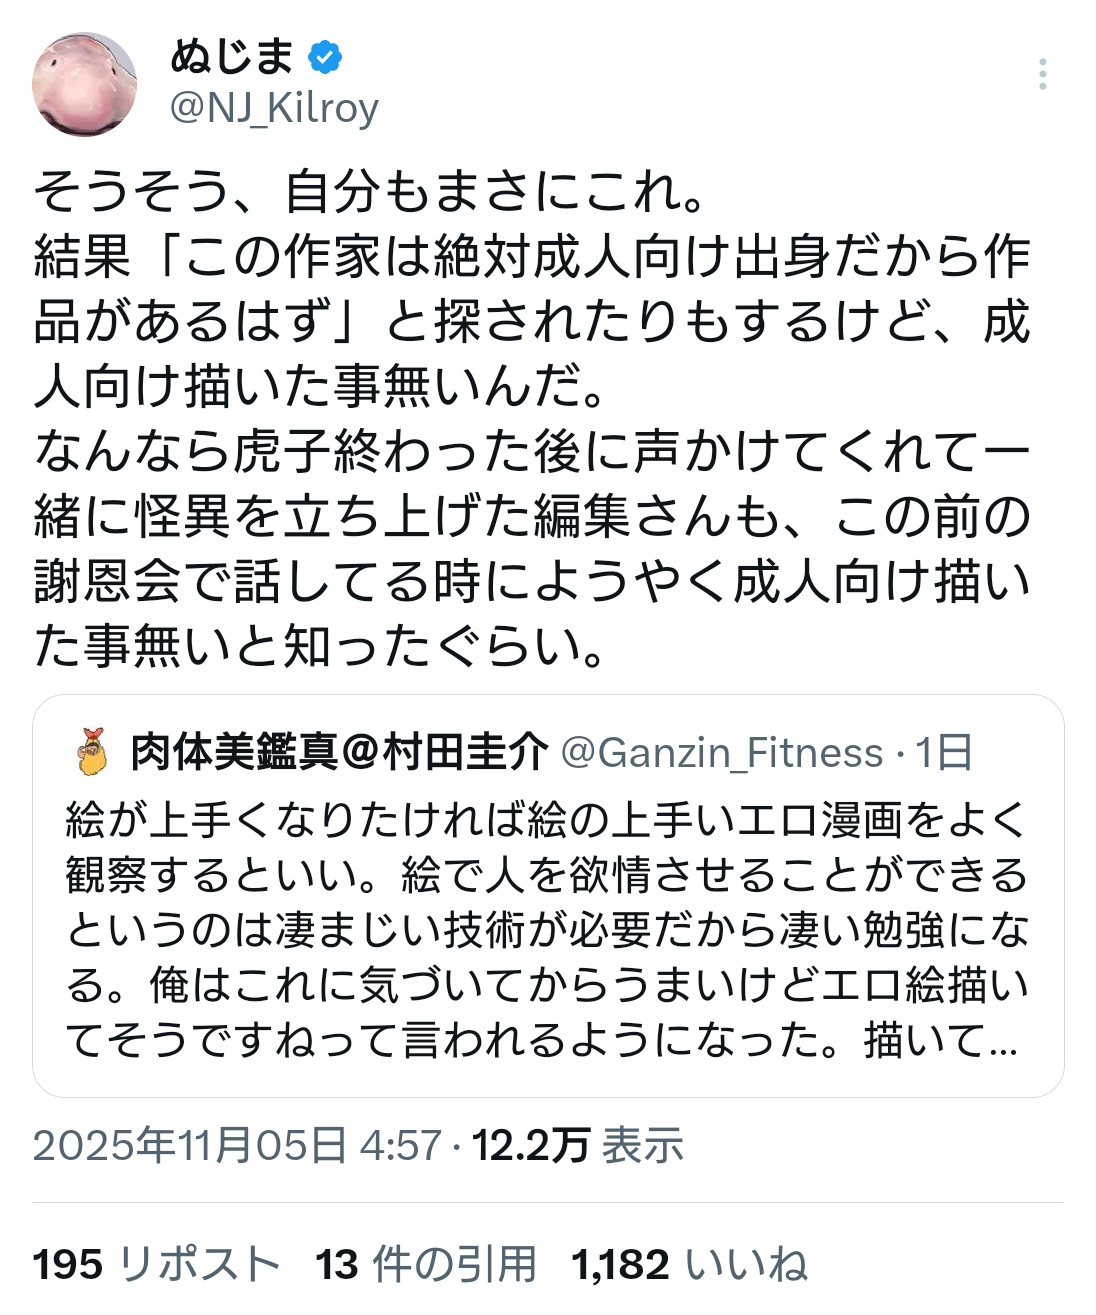Open quoted tweet at line starting 絵が上手くなりたければ
The height and width of the screenshot is (1315, 1096).
tap(546, 821)
